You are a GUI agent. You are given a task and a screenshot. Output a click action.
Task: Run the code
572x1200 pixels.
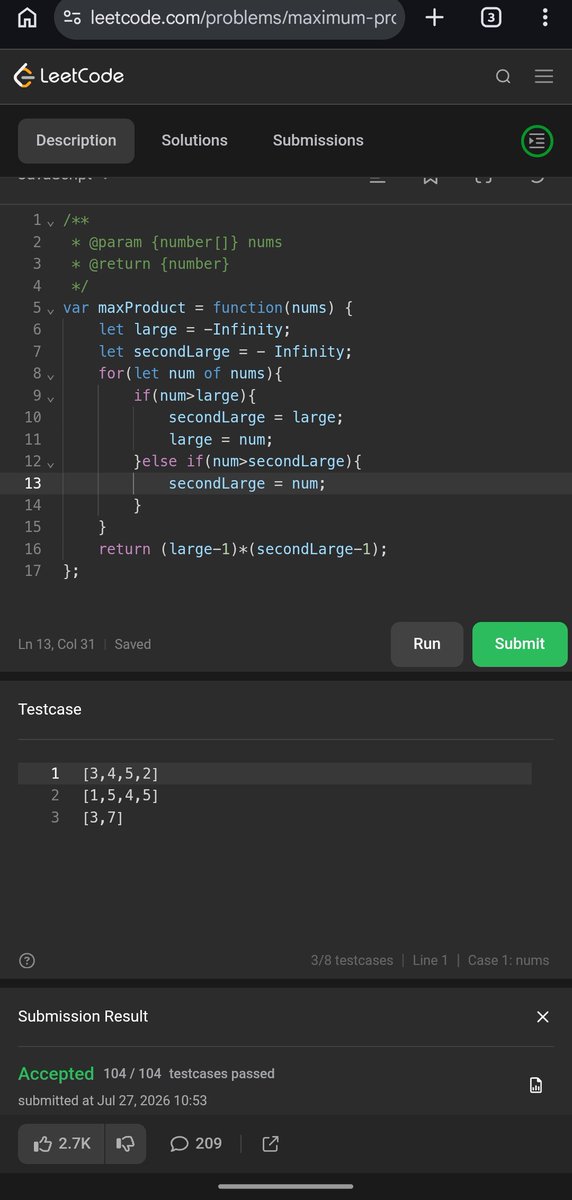click(427, 644)
